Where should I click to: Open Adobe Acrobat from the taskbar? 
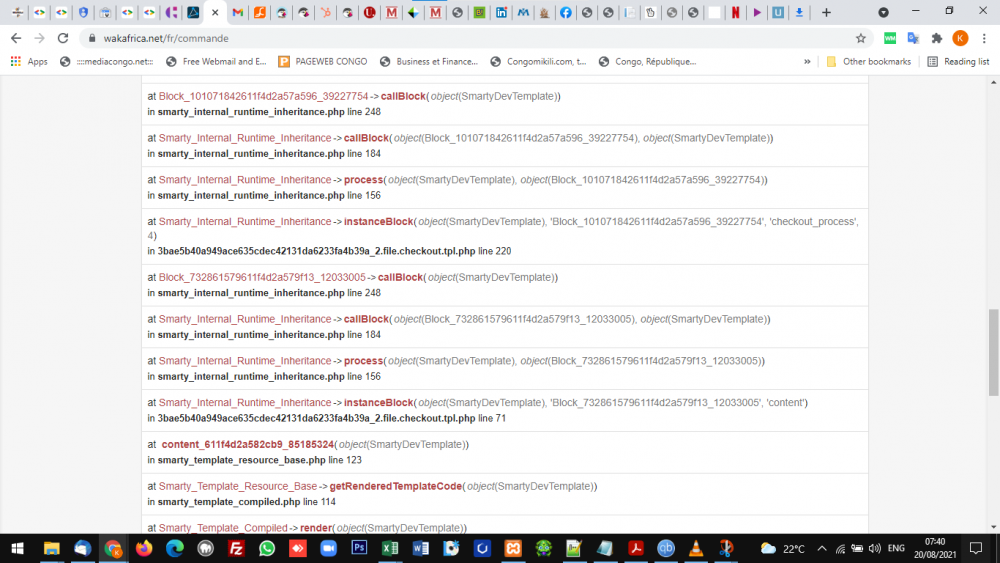635,548
